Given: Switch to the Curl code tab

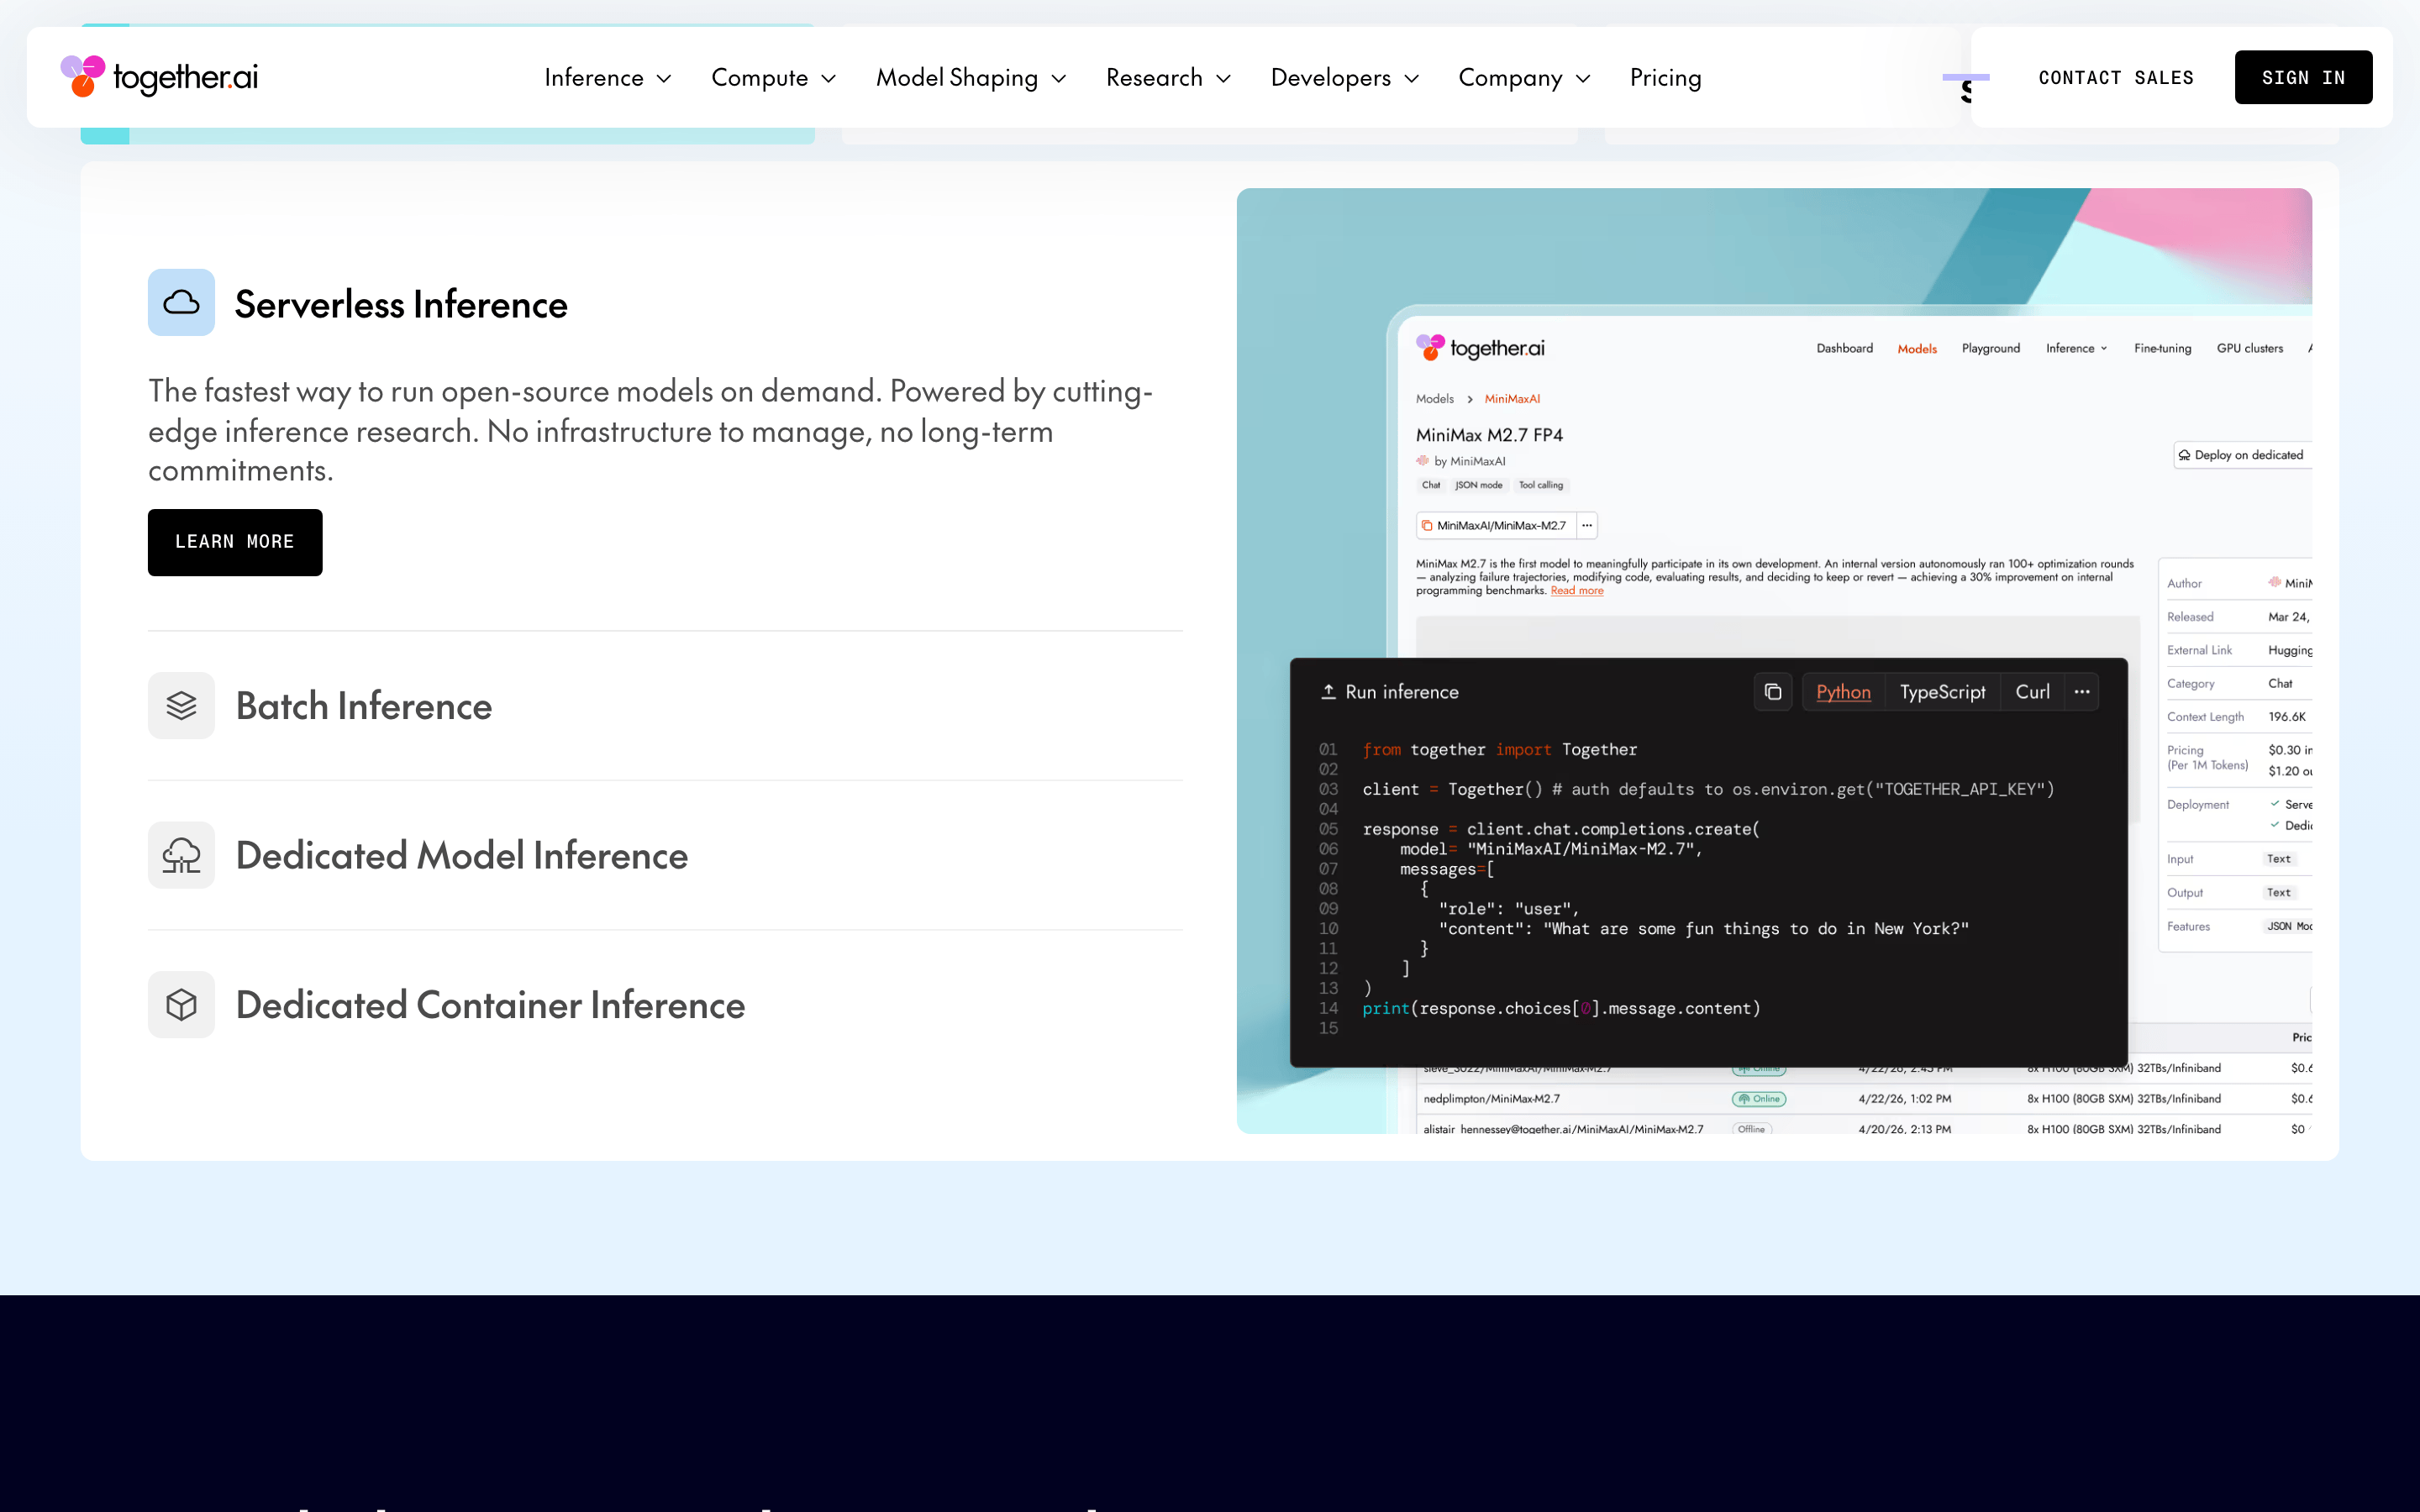Looking at the screenshot, I should pos(2032,692).
